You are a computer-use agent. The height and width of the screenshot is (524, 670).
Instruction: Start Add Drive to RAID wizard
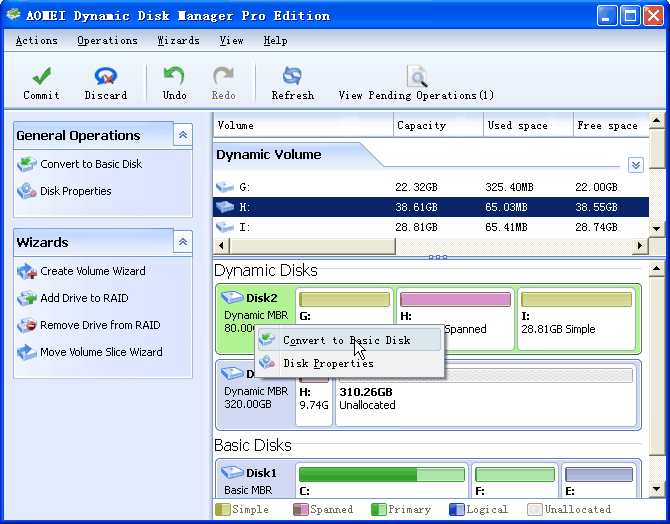(x=83, y=298)
